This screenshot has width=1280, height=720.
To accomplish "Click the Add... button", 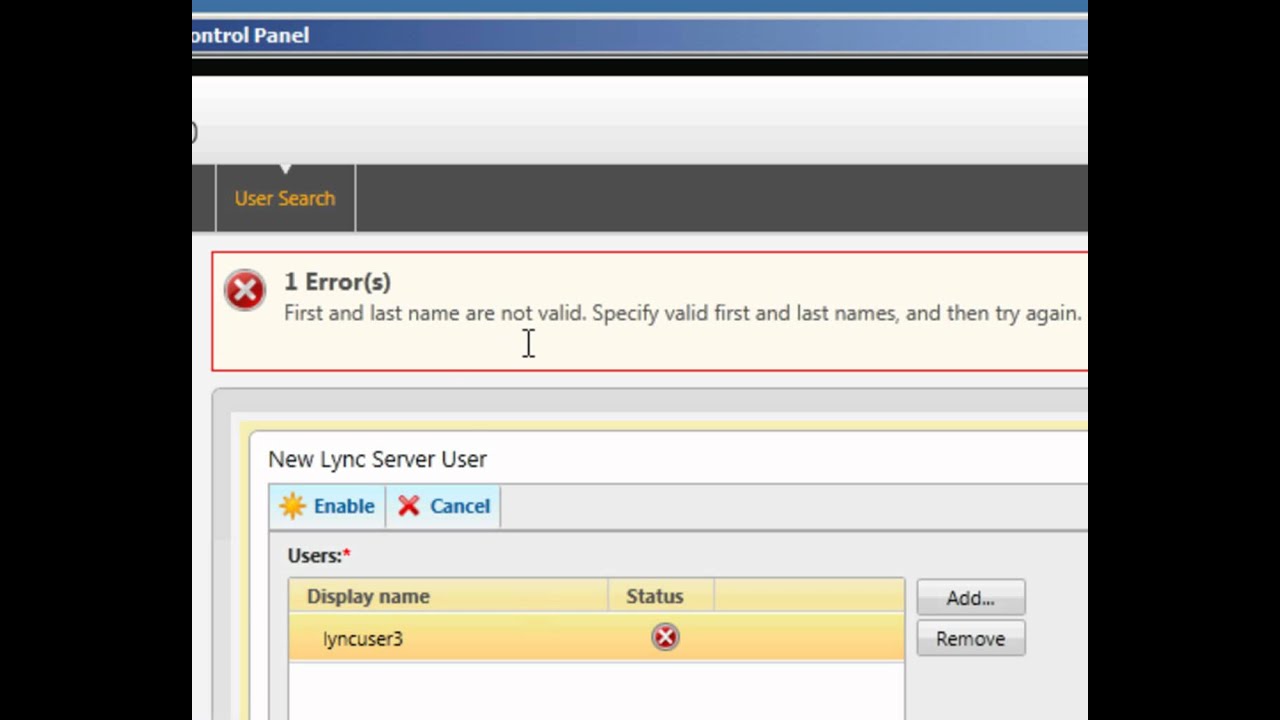I will tap(970, 598).
